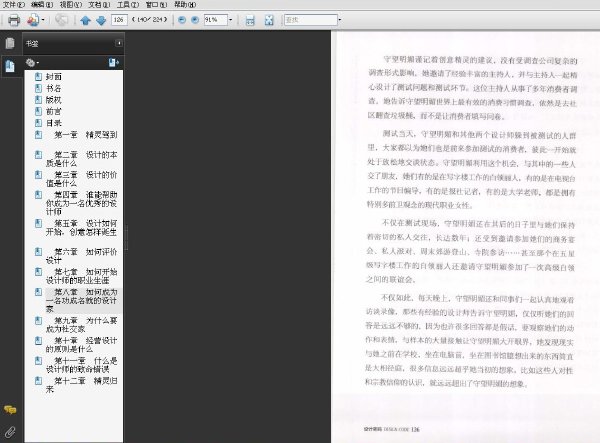Viewport: 600px width, 443px height.
Task: Click the zoom in plus button
Action: tap(195, 20)
